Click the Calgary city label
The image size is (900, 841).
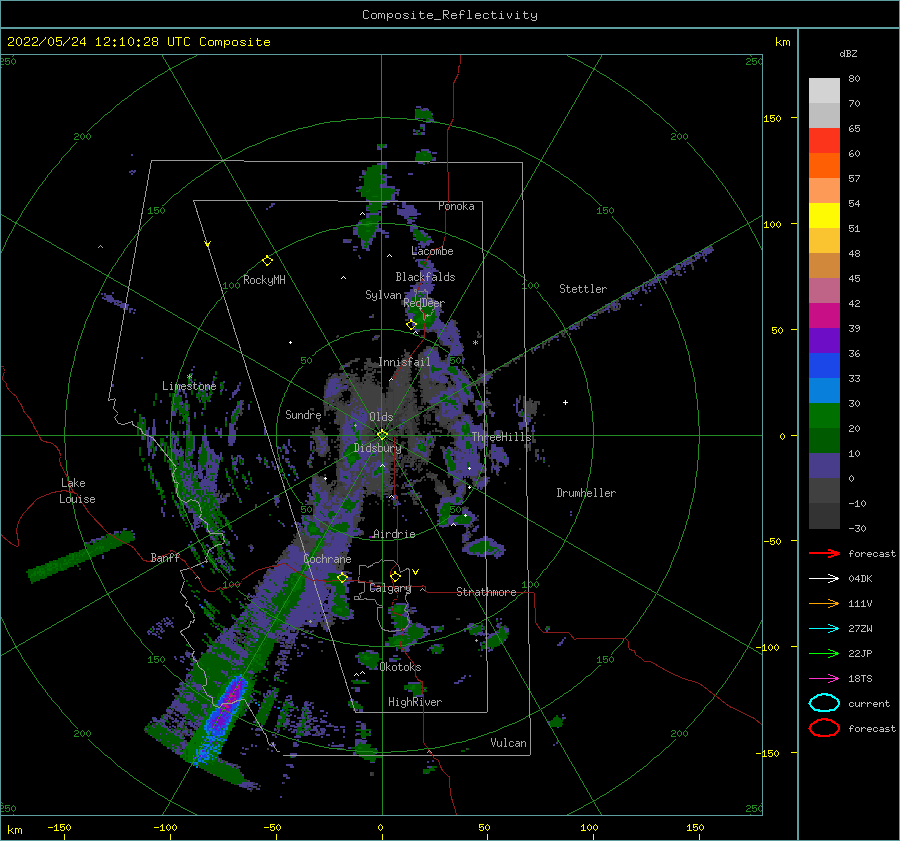390,588
